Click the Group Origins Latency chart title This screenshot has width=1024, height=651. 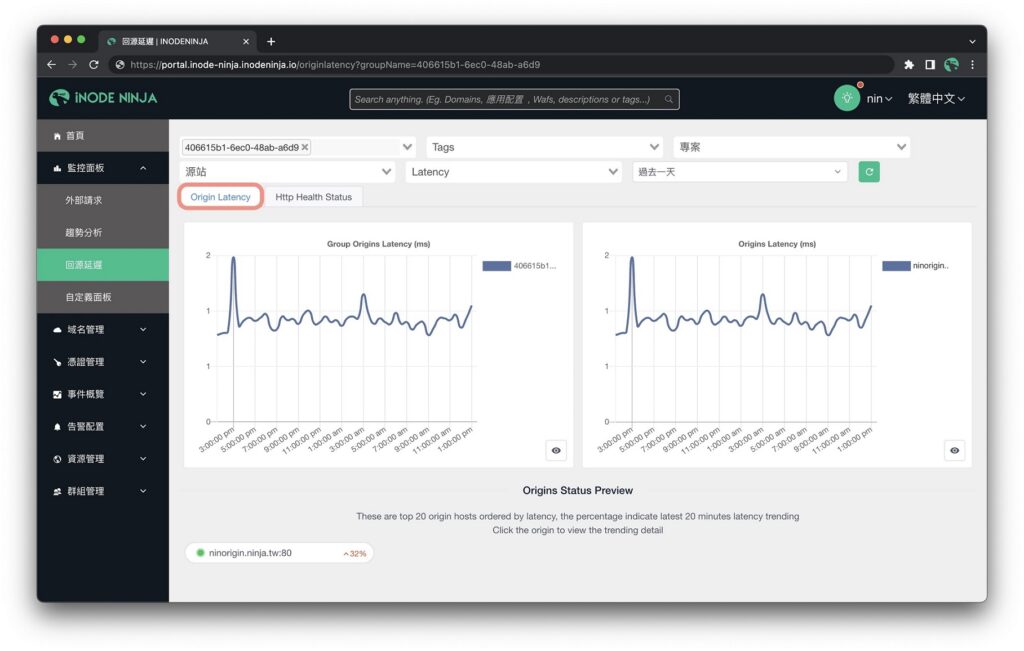click(378, 244)
